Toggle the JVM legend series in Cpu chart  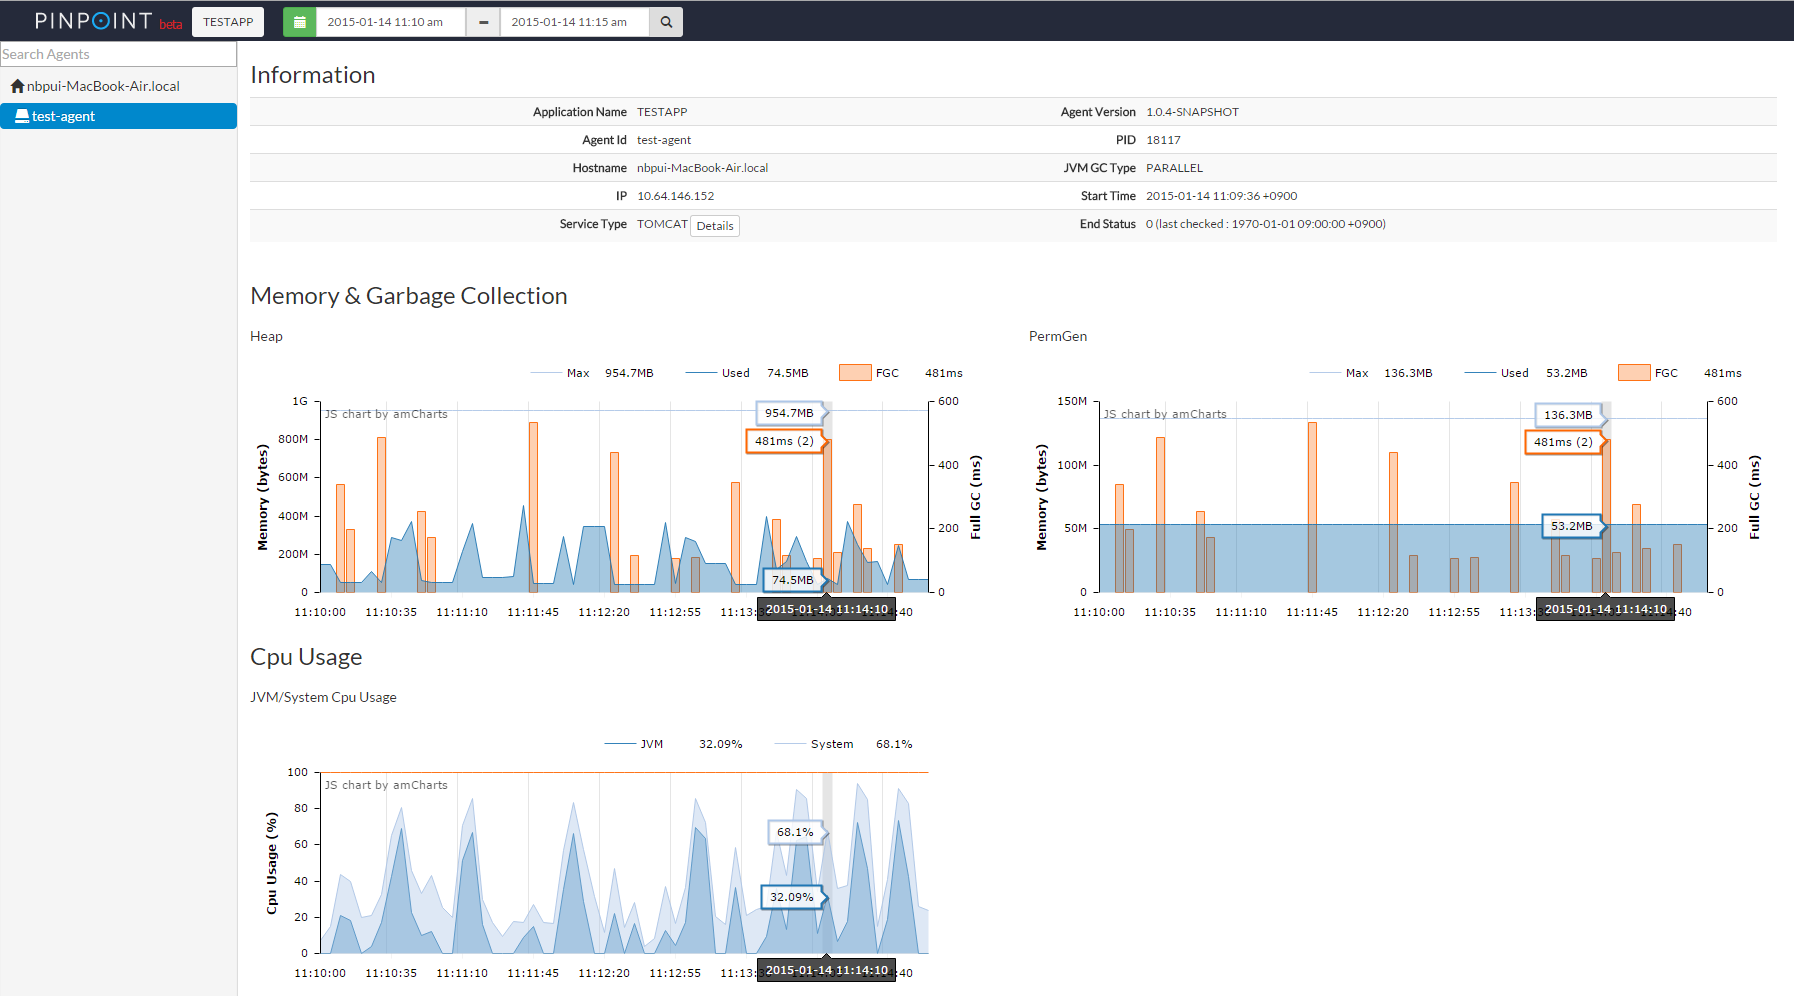point(674,744)
